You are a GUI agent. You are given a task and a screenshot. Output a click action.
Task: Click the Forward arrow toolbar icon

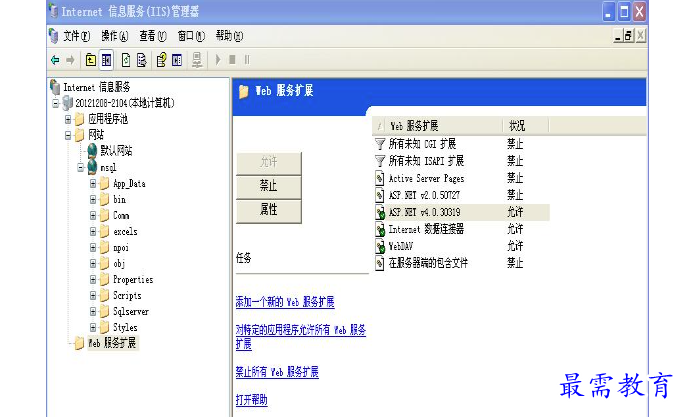click(70, 60)
